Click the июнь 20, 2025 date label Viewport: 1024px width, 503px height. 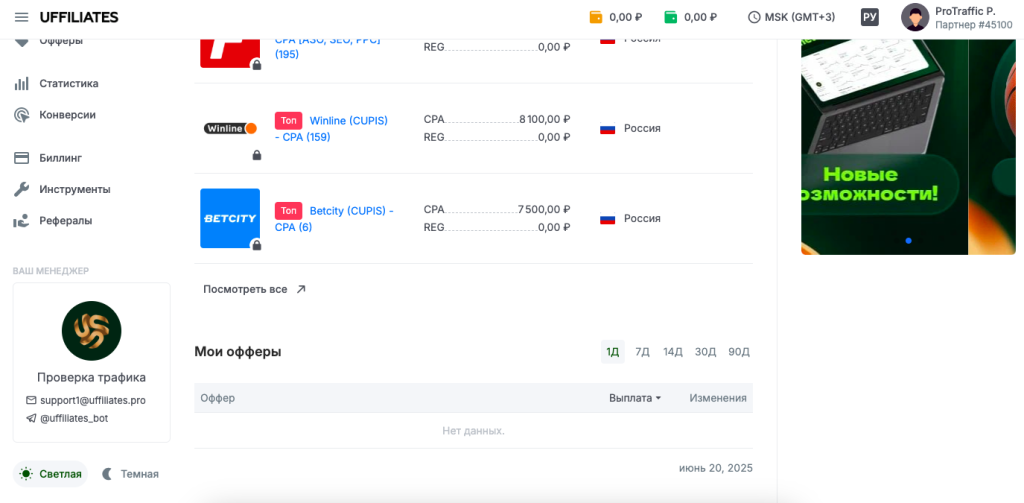click(716, 468)
